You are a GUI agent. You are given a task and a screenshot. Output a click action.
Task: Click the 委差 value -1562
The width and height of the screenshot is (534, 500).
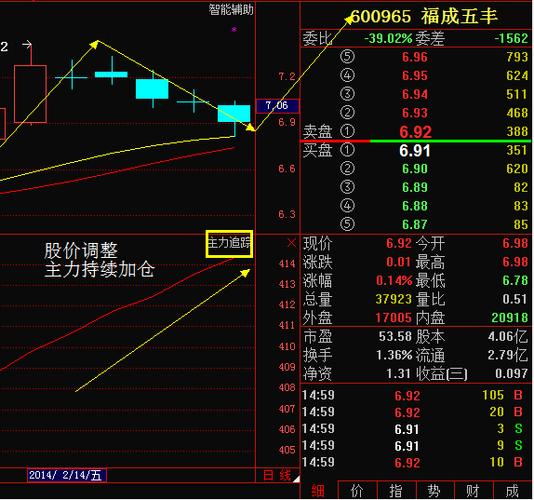click(511, 38)
